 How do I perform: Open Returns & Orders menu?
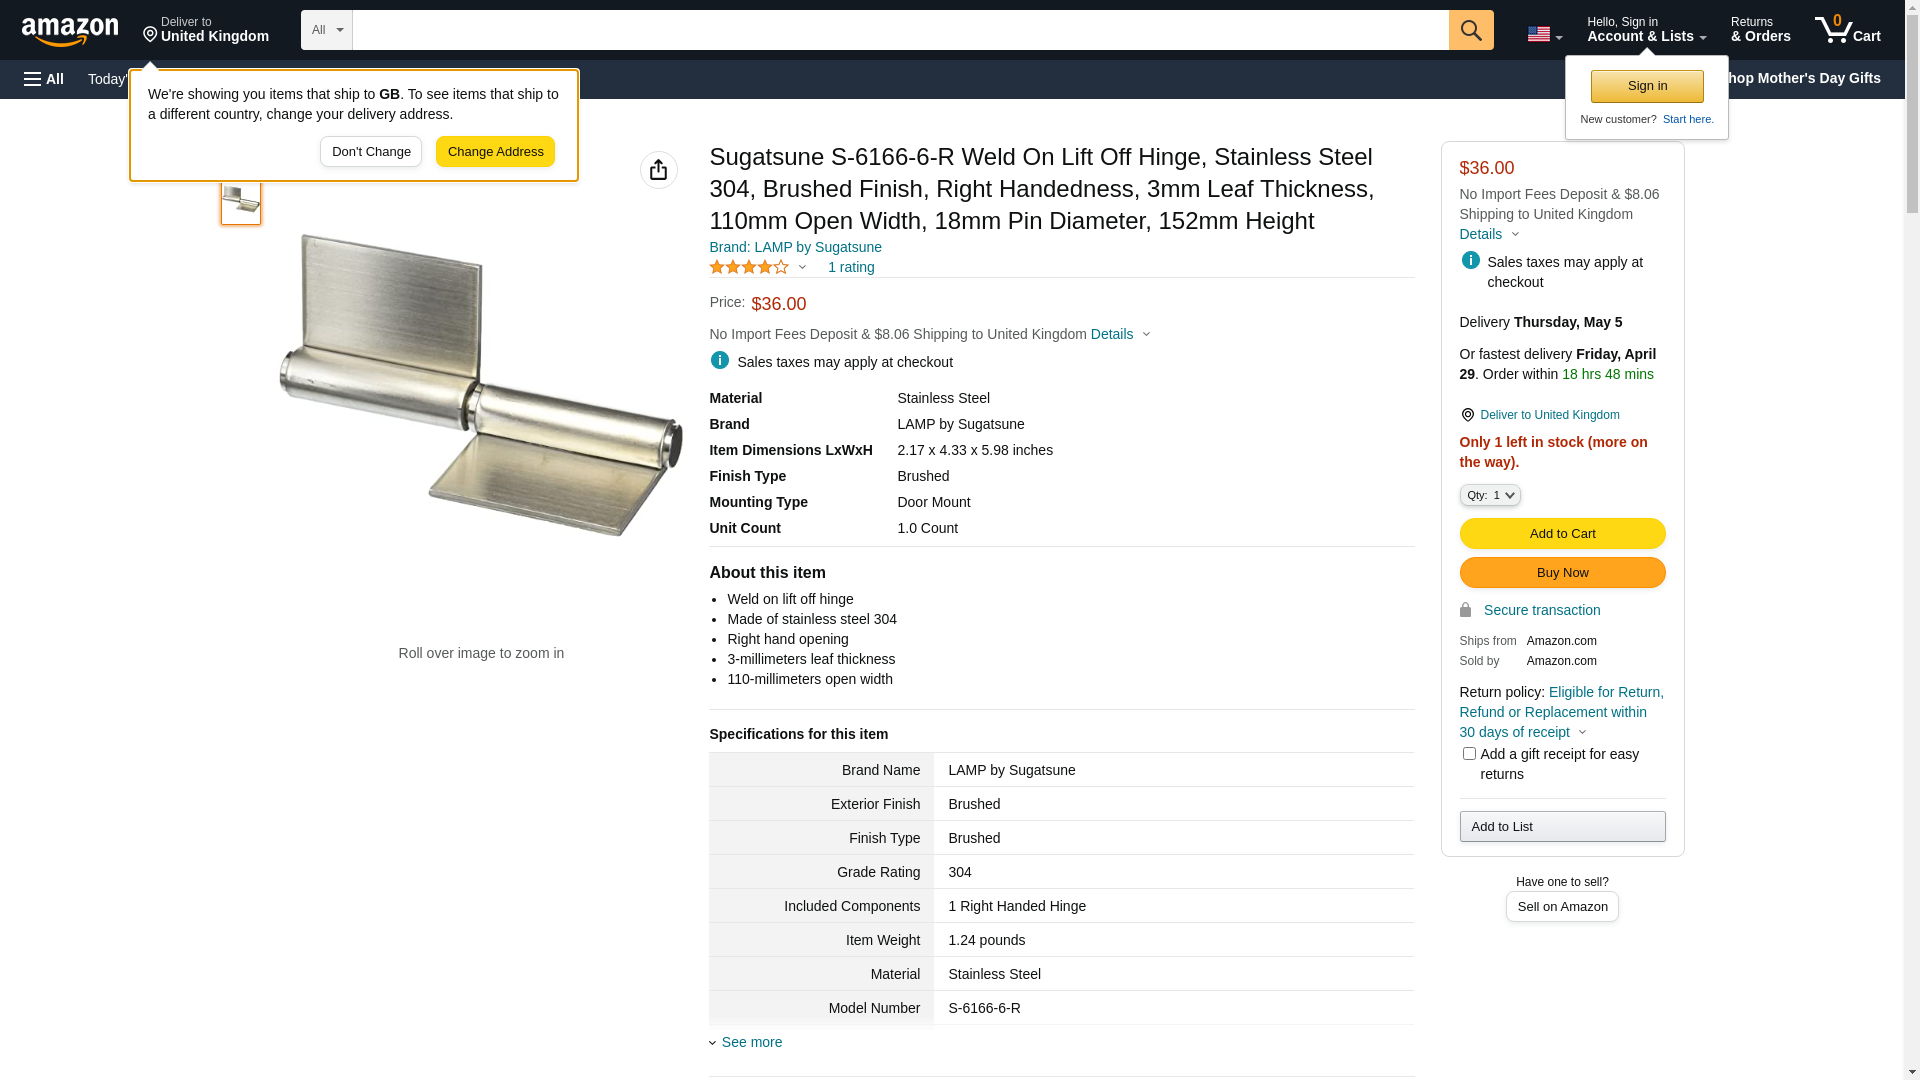pos(1760,30)
